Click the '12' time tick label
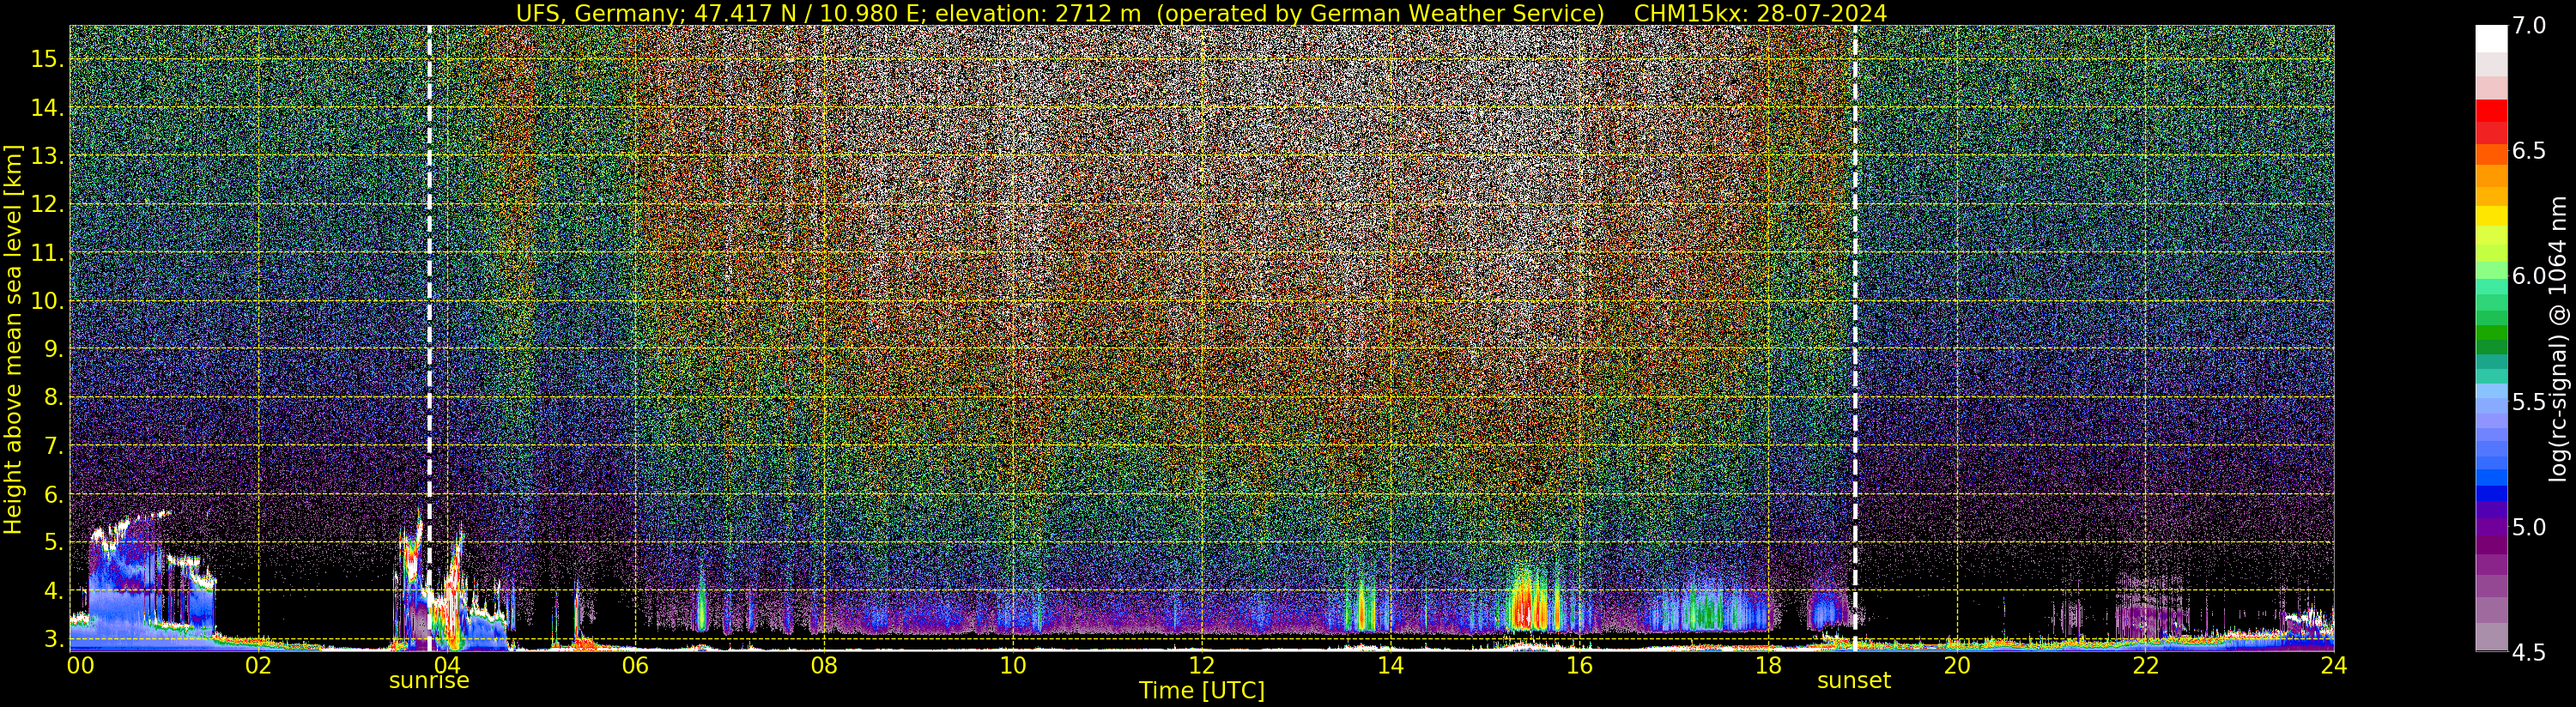Image resolution: width=2576 pixels, height=707 pixels. tap(1202, 665)
